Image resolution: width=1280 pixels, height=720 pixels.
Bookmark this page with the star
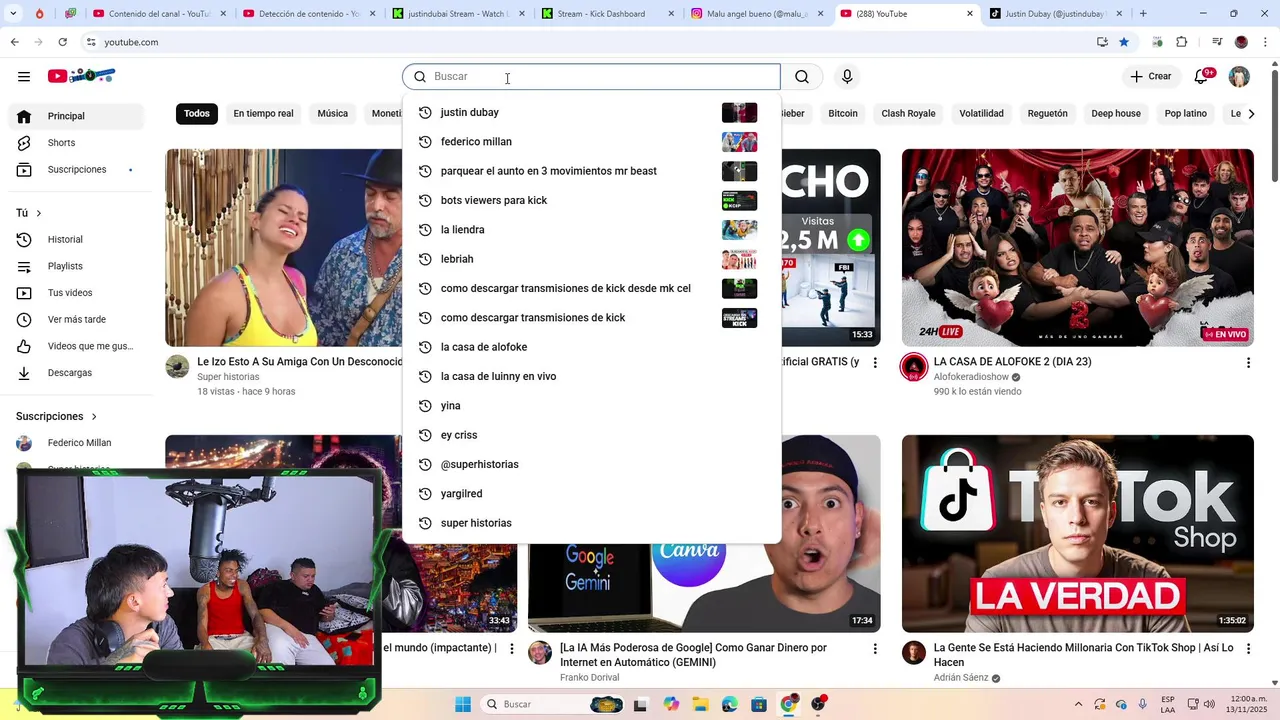pos(1124,42)
